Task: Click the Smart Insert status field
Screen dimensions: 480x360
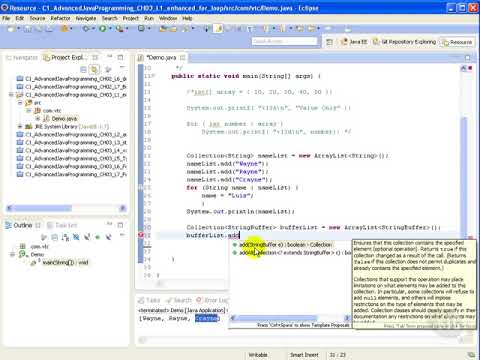Action: tap(304, 355)
